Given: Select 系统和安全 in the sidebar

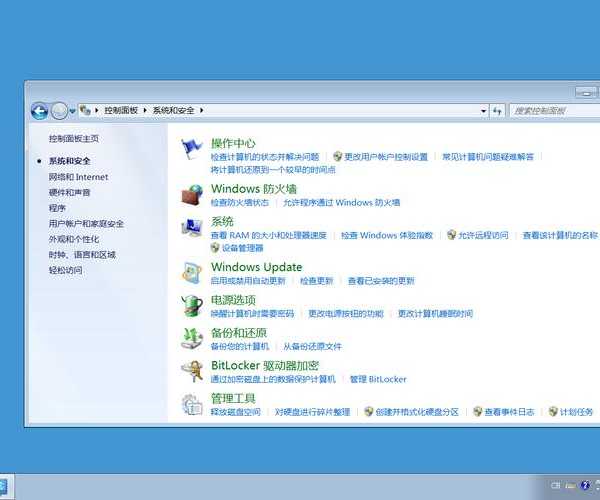Looking at the screenshot, I should pos(69,161).
